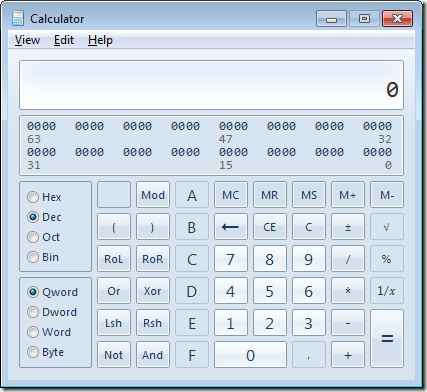Click the Xor button
This screenshot has height=392, width=427.
(153, 291)
